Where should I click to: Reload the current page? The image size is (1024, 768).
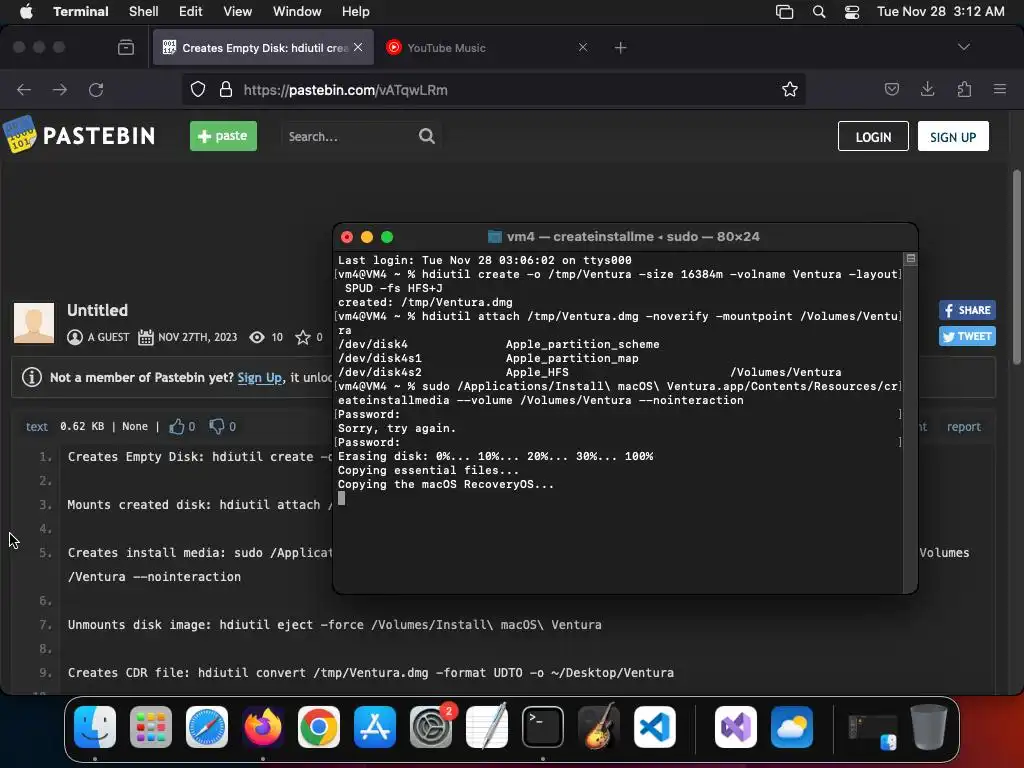coord(96,89)
